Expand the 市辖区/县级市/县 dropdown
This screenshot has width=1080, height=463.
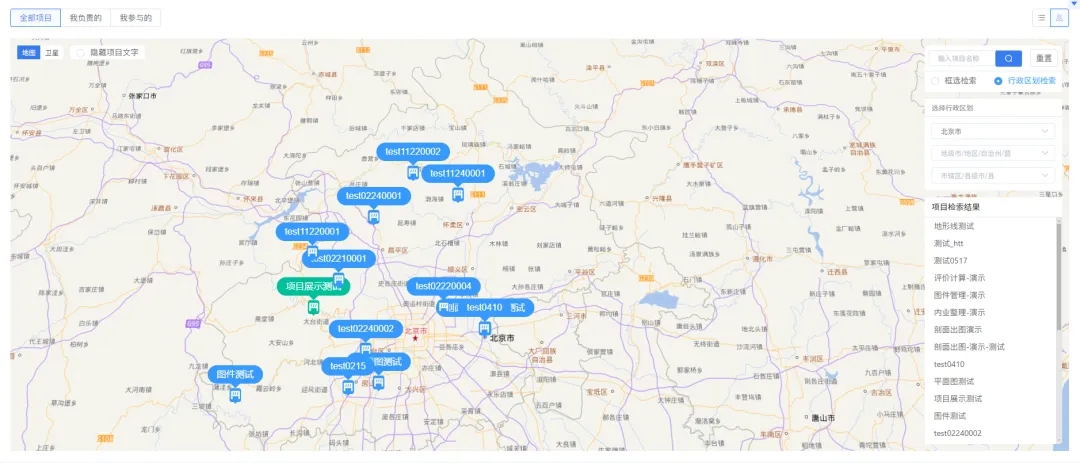[991, 175]
